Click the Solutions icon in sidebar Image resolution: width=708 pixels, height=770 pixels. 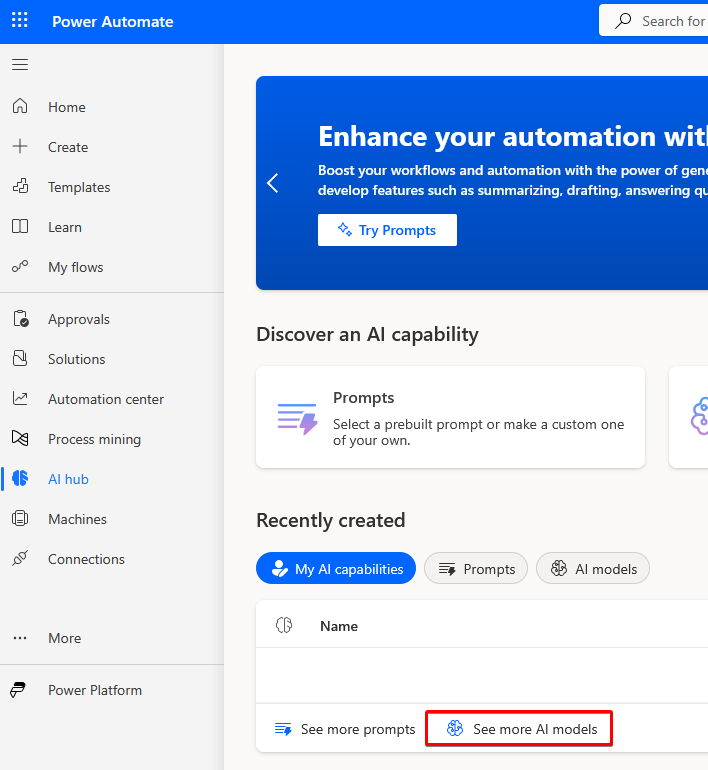tap(20, 358)
